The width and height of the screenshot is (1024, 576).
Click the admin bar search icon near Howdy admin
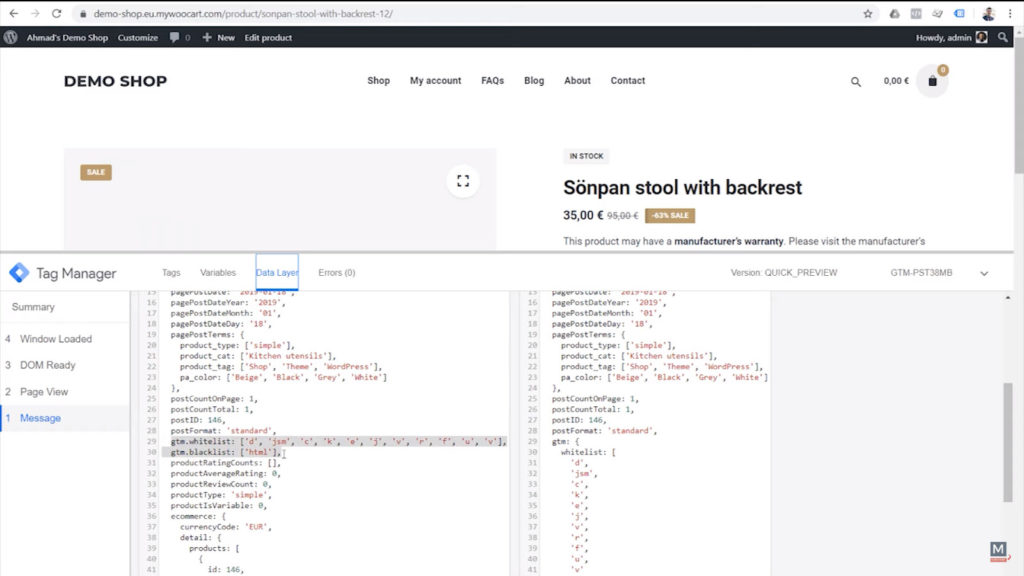(1005, 37)
